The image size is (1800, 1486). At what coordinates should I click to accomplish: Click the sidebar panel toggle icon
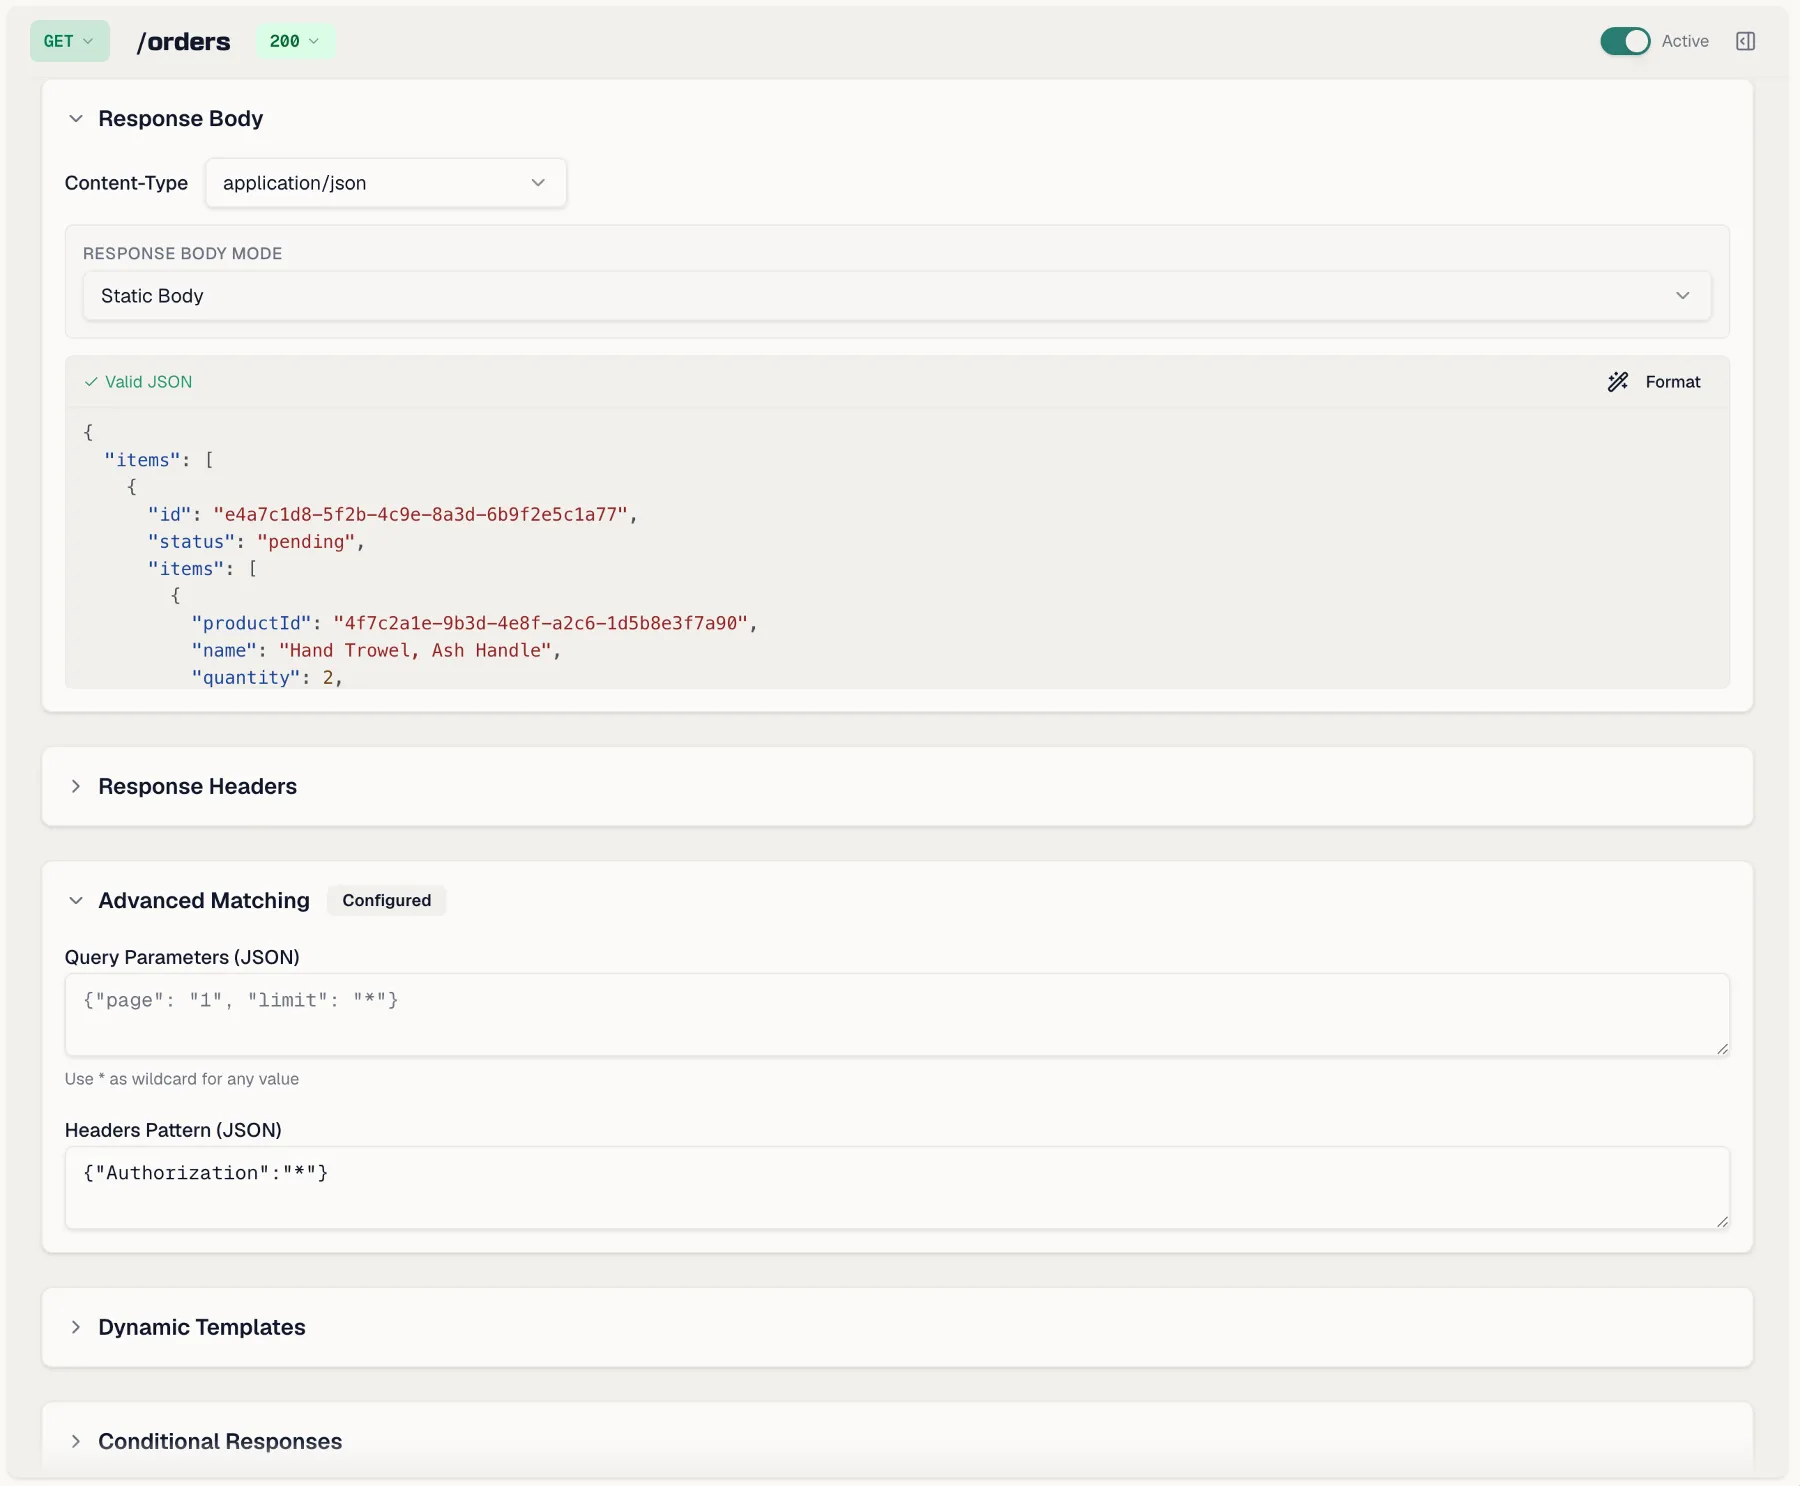[1746, 41]
